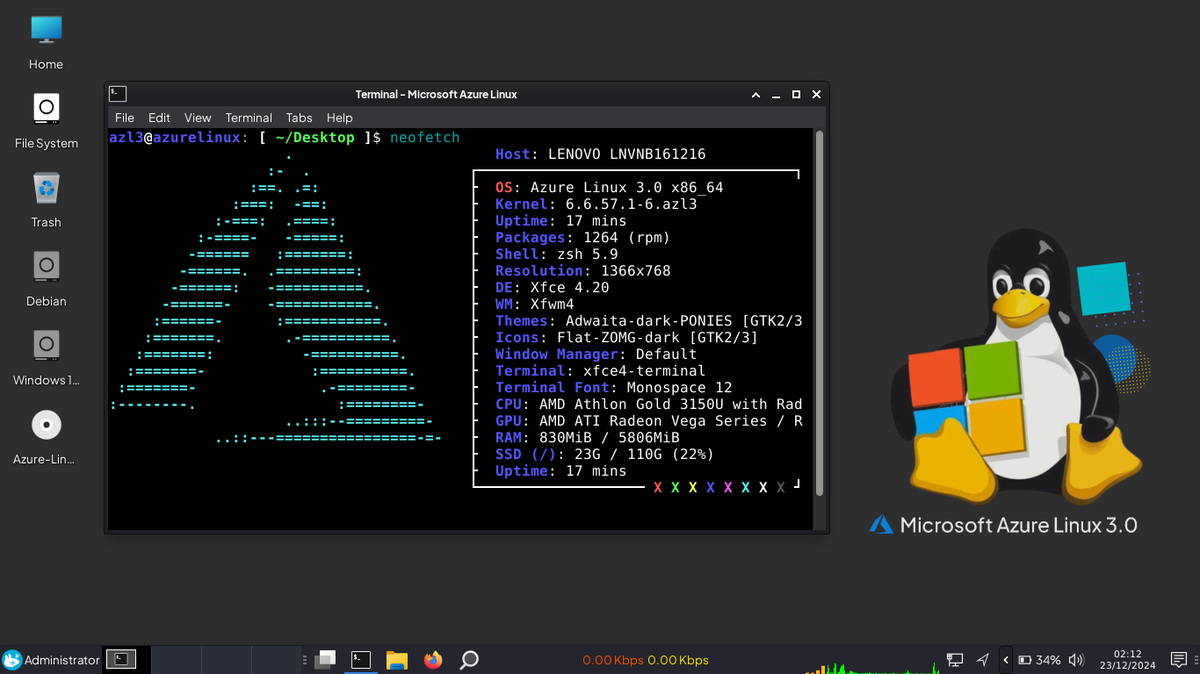Launch Firefox from the taskbar
Image resolution: width=1200 pixels, height=674 pixels.
433,660
